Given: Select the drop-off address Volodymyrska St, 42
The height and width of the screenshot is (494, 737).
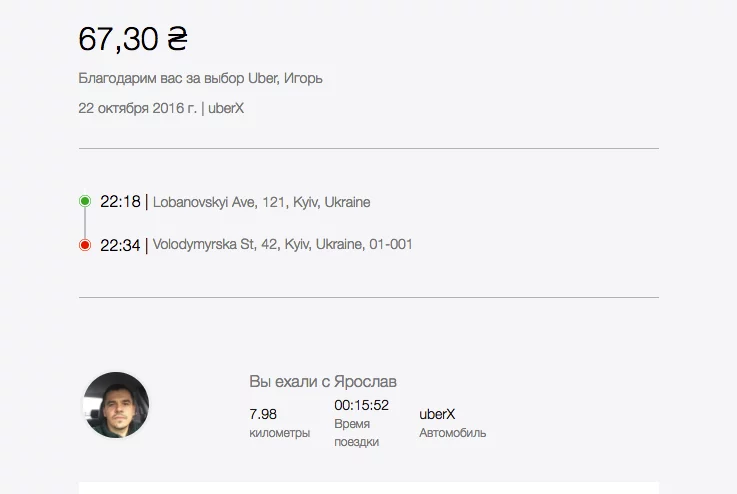Looking at the screenshot, I should coord(282,244).
